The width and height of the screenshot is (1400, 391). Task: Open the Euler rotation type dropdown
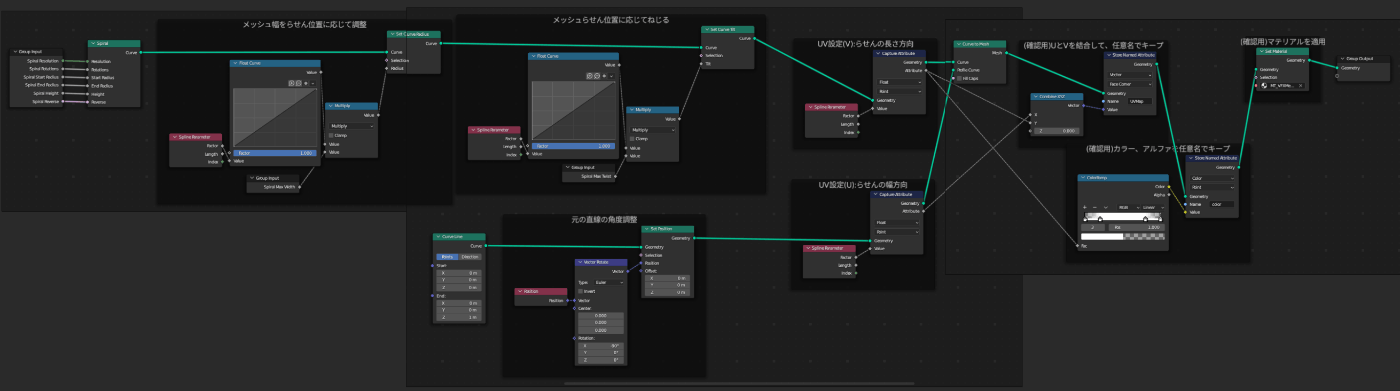coord(609,283)
